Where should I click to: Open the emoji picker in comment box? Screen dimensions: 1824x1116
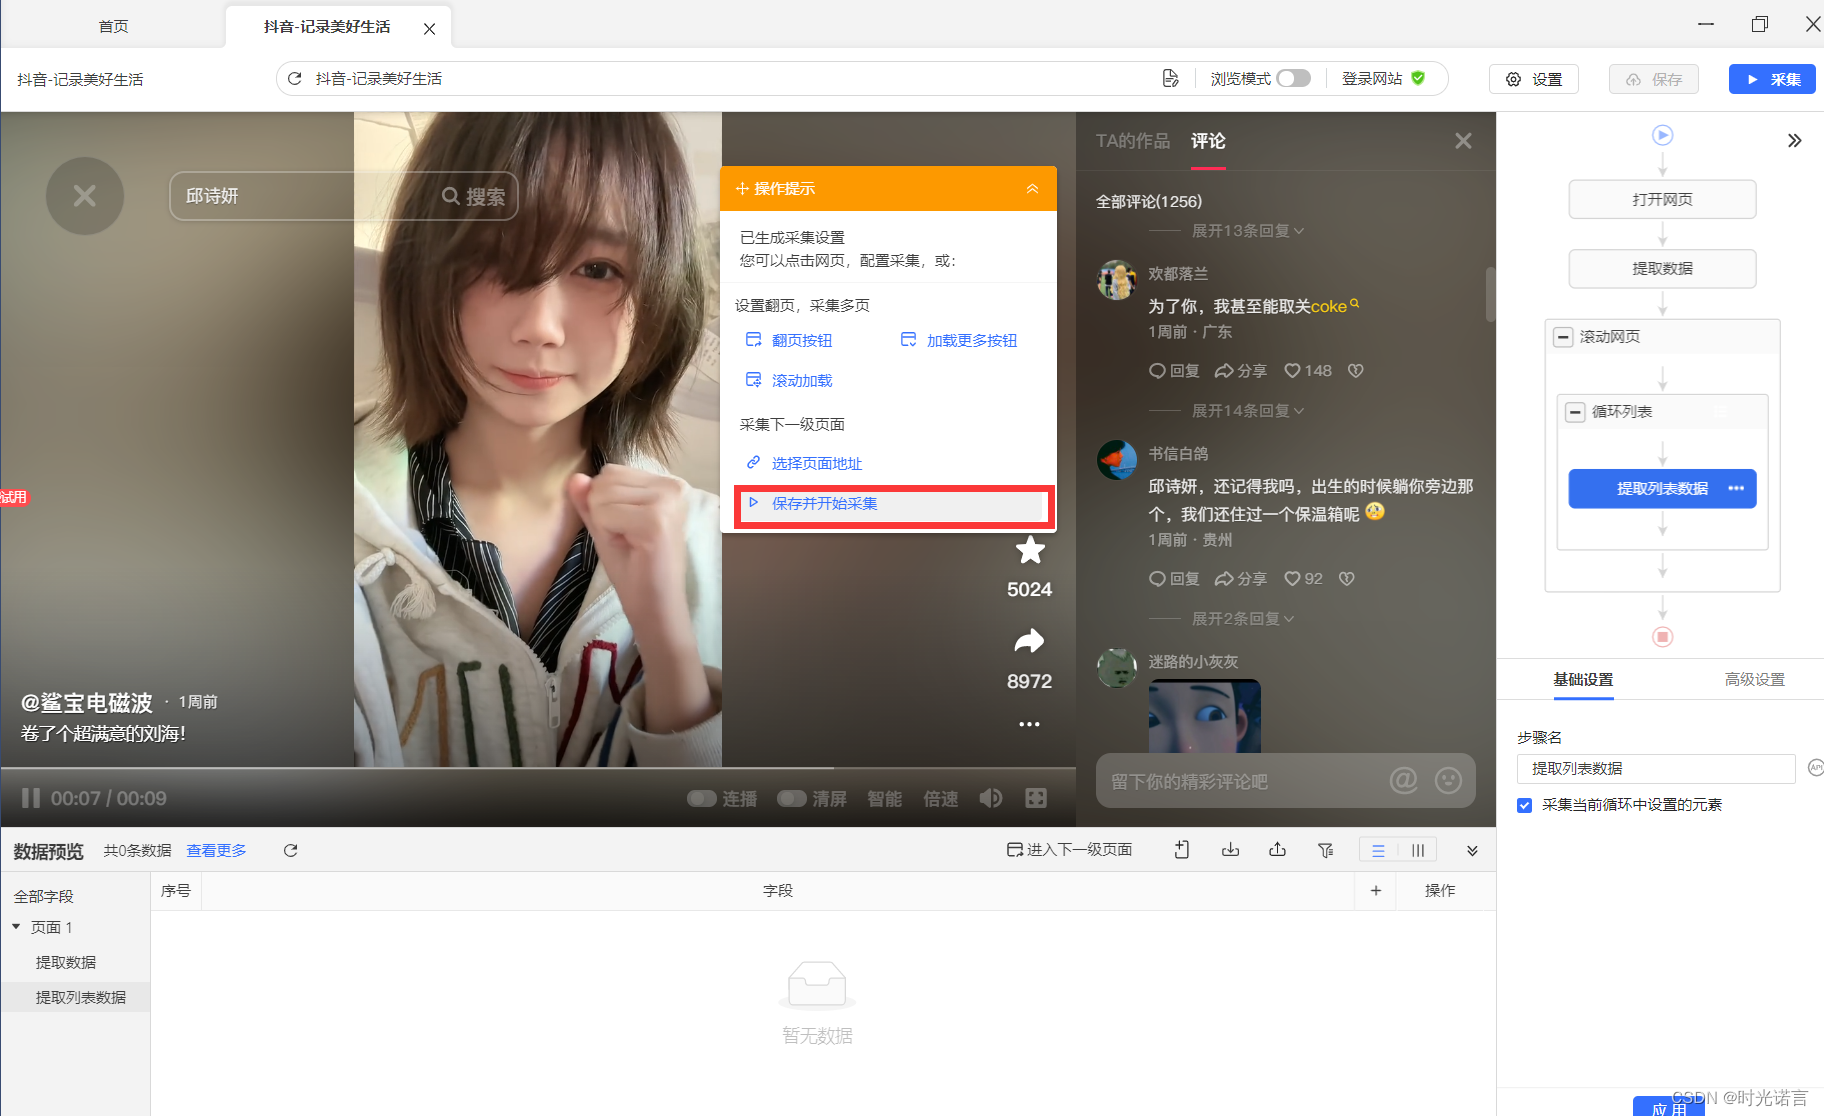[x=1448, y=780]
